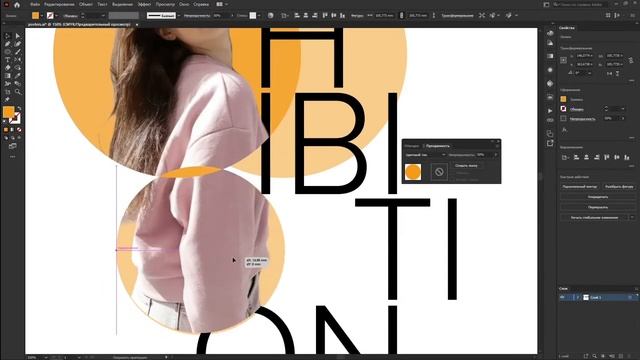Select the Pen tool

[x=7, y=44]
